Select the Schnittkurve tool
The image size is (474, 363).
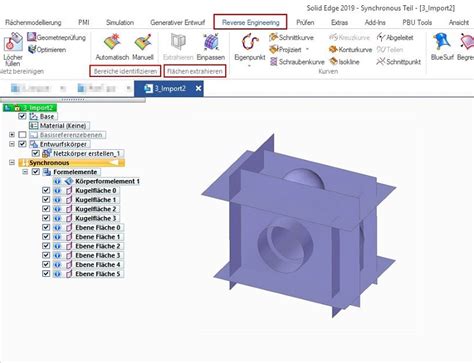[292, 37]
